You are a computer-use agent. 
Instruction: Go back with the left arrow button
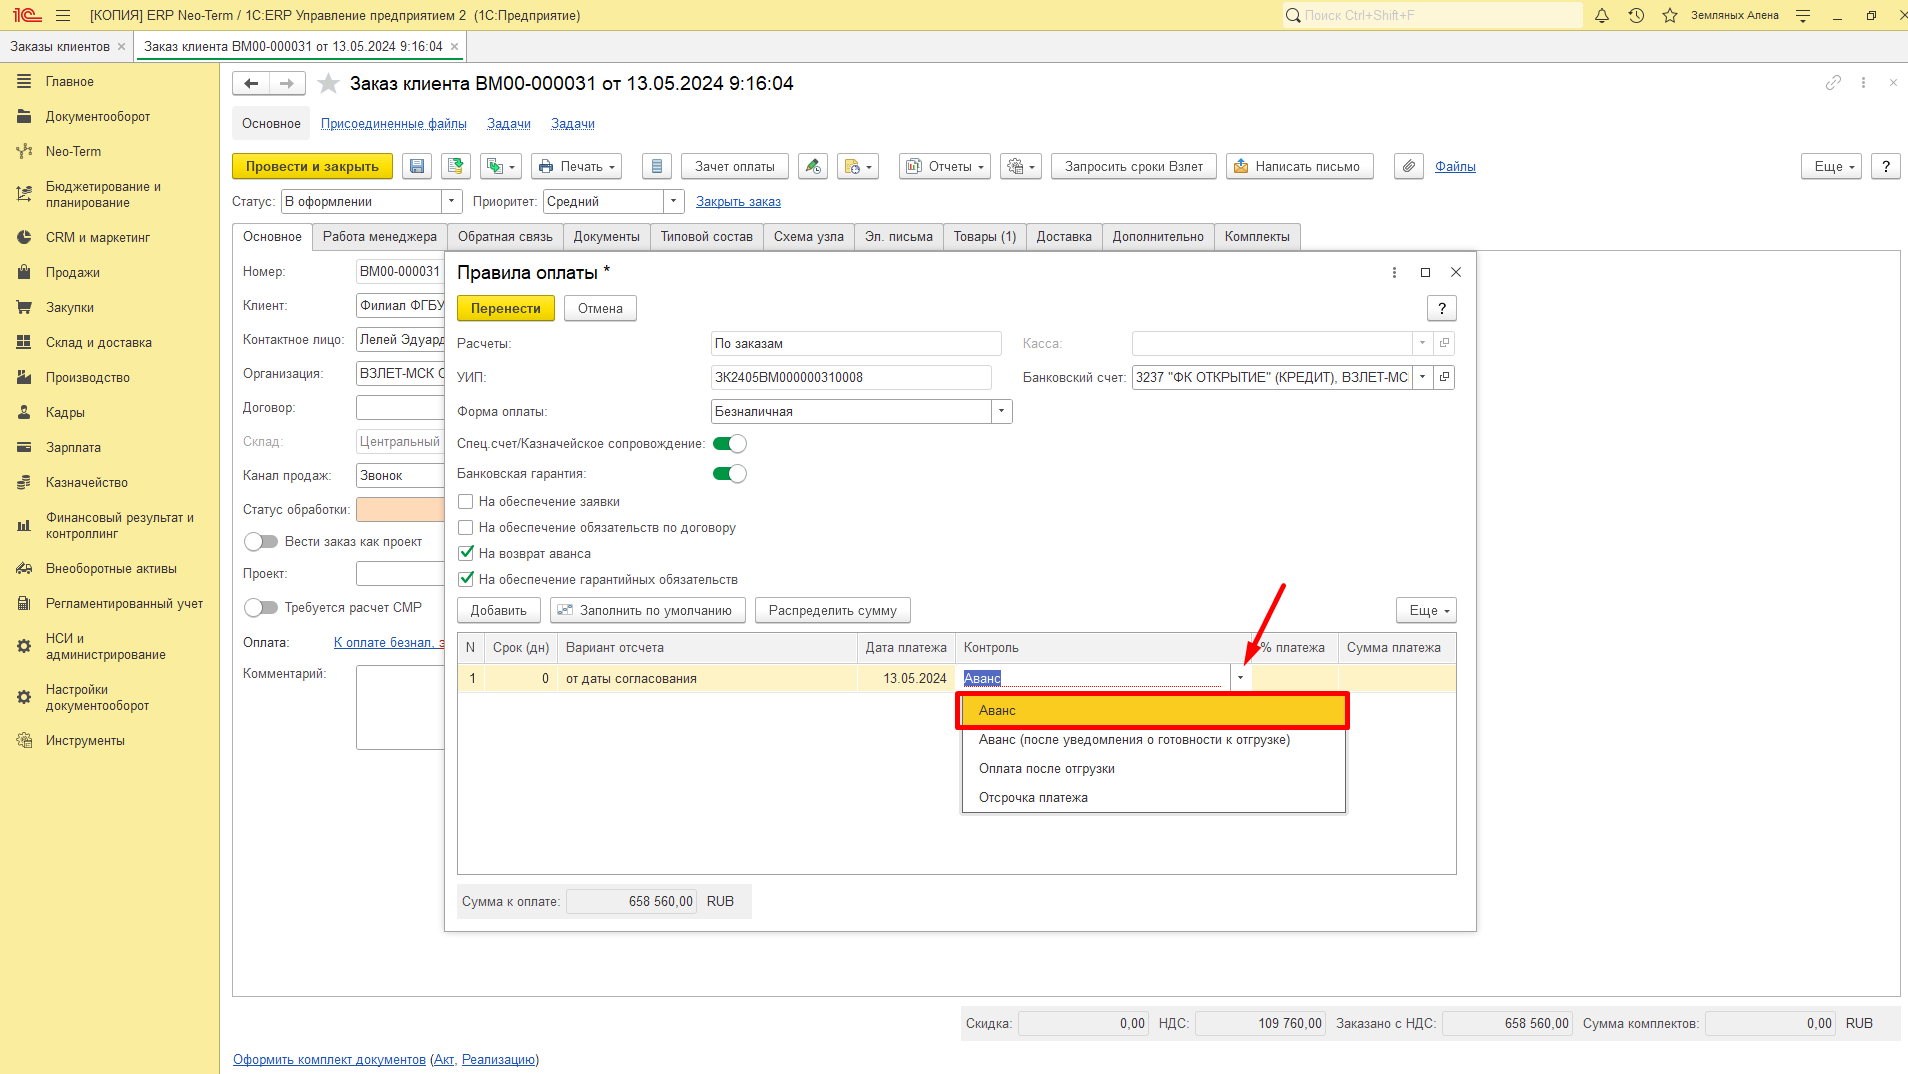click(251, 84)
